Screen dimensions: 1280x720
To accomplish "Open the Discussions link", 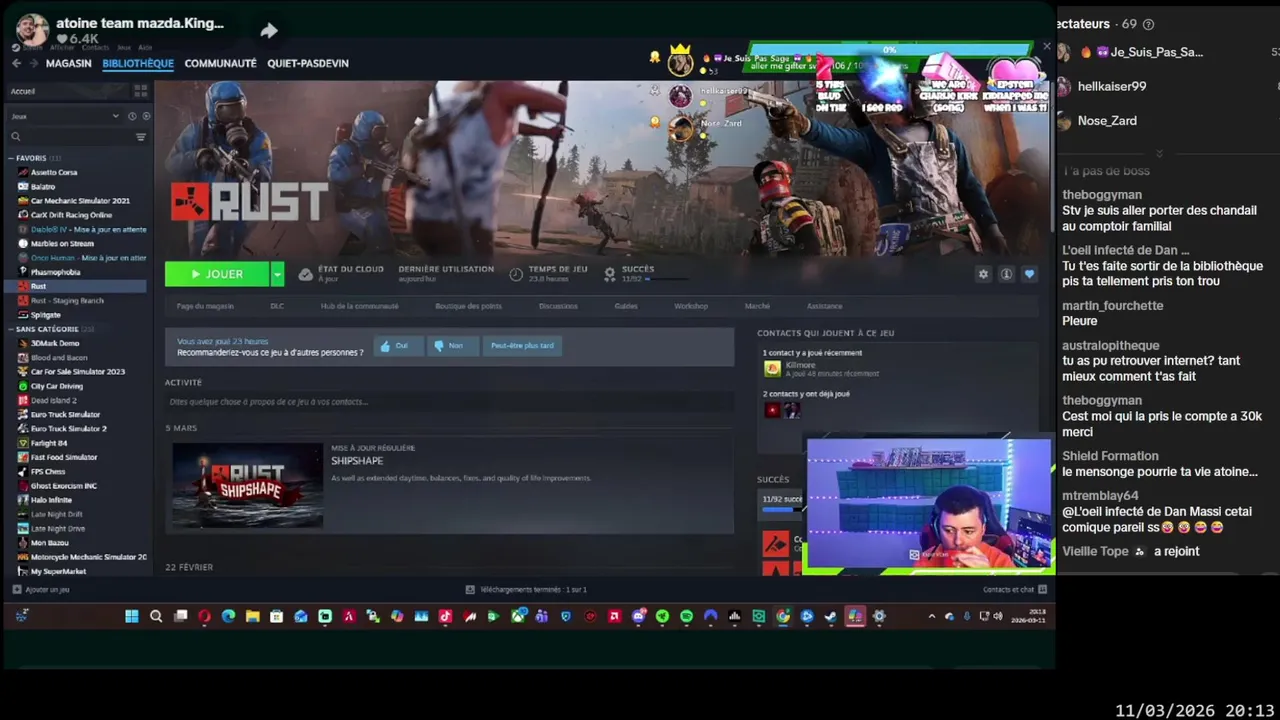I will (x=558, y=306).
